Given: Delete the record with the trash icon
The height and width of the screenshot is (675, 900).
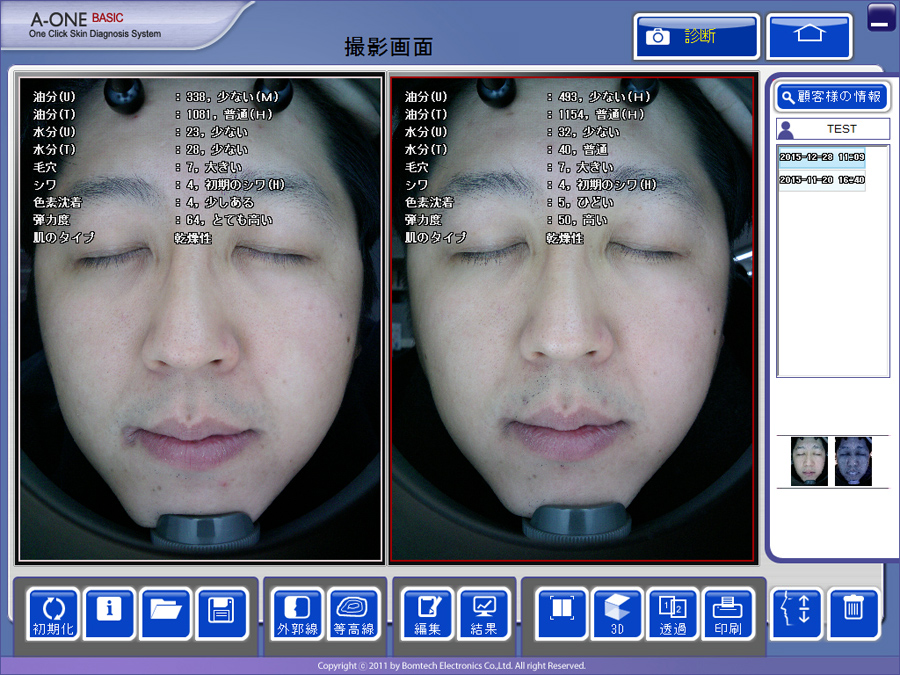Looking at the screenshot, I should [x=853, y=613].
